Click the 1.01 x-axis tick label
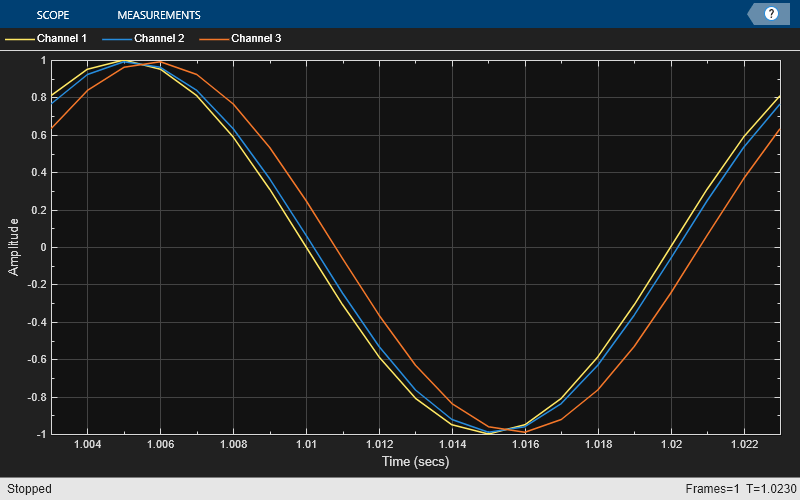800x500 pixels. pyautogui.click(x=307, y=444)
